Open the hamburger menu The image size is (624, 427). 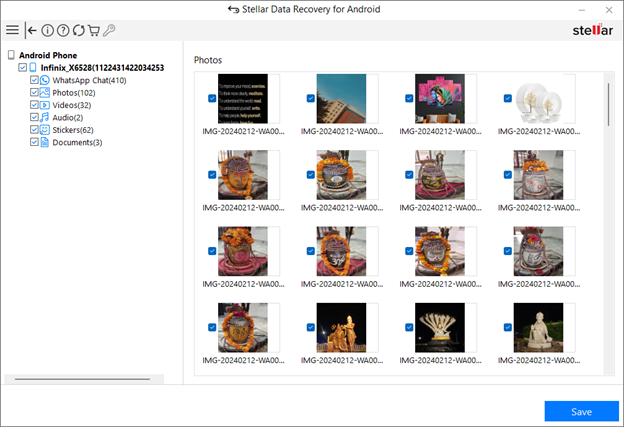tap(12, 30)
